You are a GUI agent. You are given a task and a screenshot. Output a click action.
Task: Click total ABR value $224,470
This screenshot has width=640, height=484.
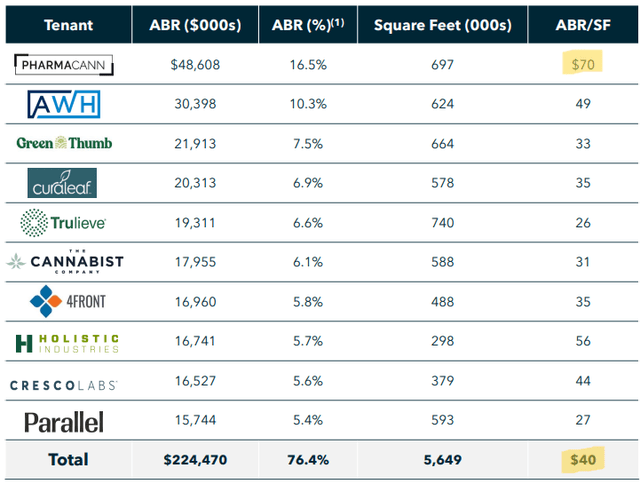tap(195, 460)
